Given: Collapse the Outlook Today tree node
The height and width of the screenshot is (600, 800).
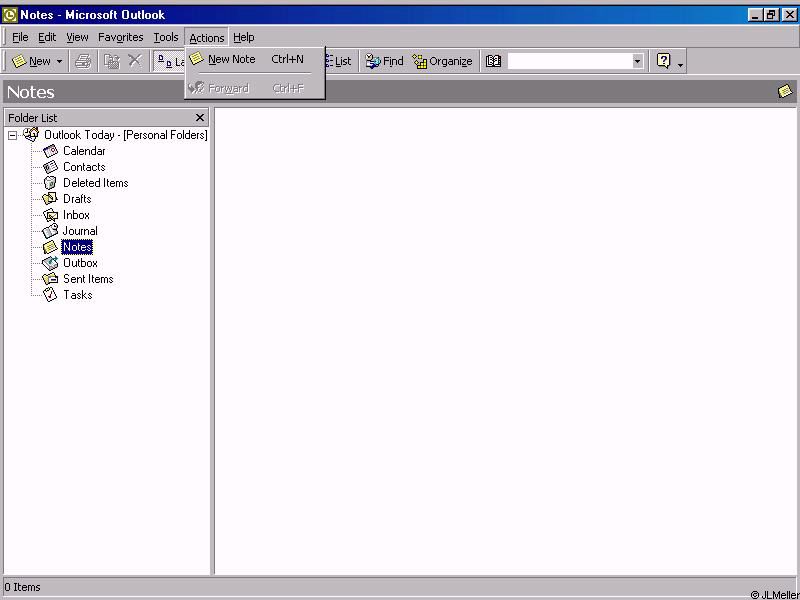Looking at the screenshot, I should (13, 135).
